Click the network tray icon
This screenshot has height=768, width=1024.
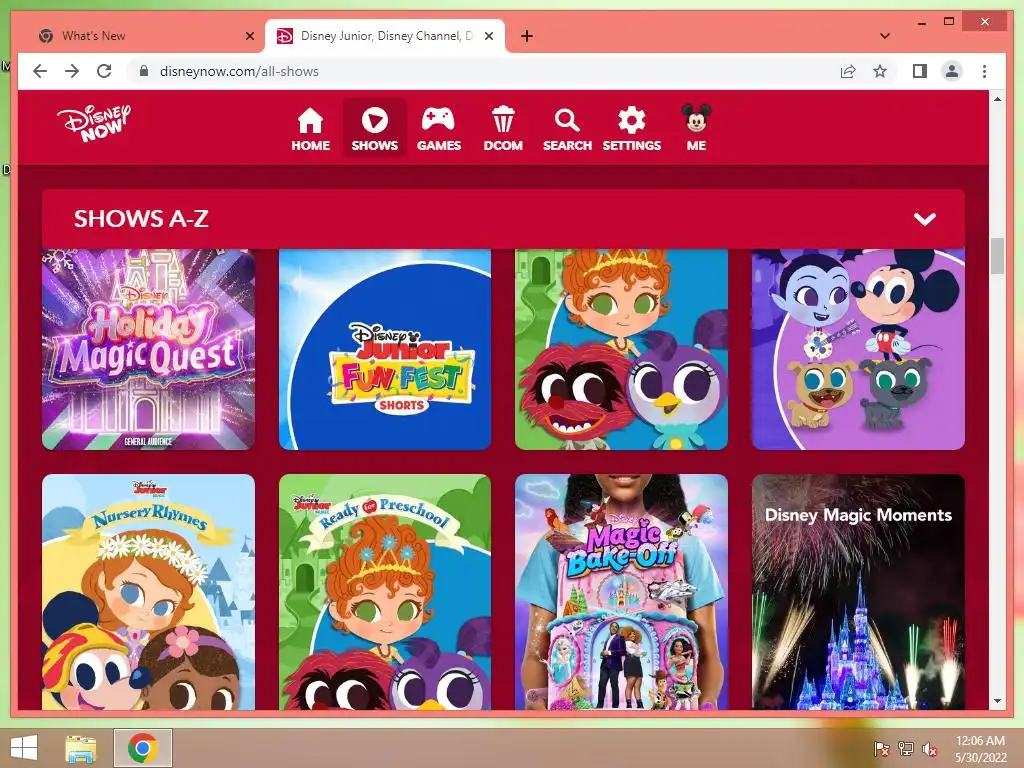[x=905, y=748]
